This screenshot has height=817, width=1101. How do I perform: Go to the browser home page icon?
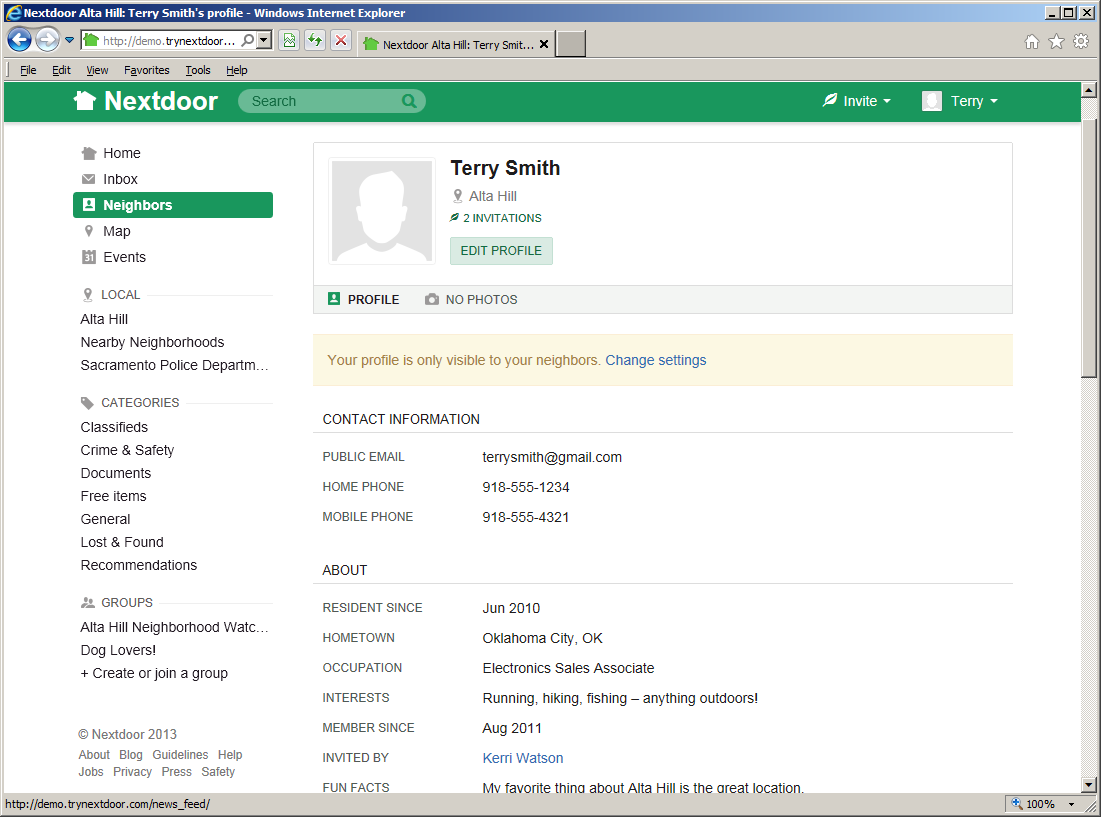[x=1032, y=42]
